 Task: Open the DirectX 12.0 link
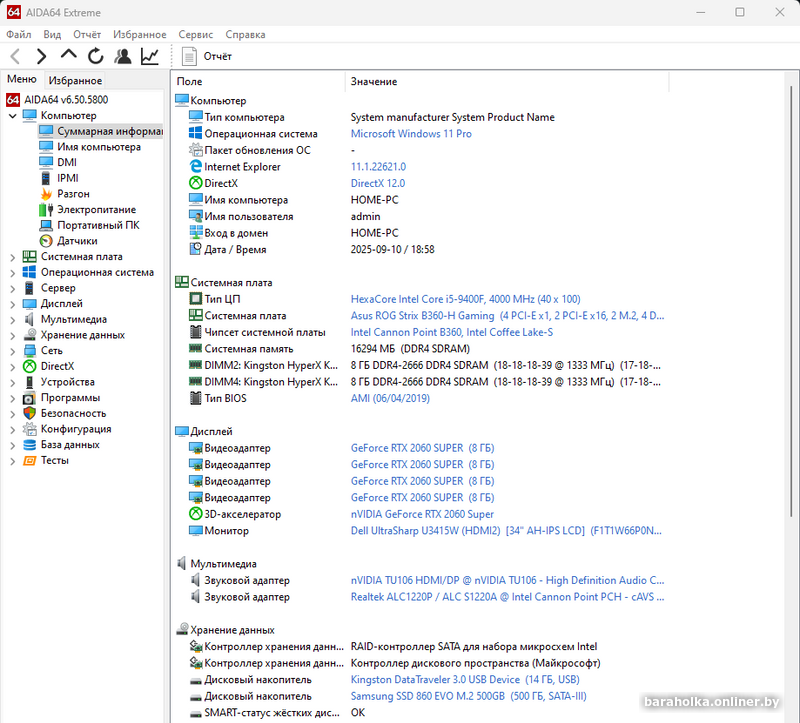click(378, 183)
